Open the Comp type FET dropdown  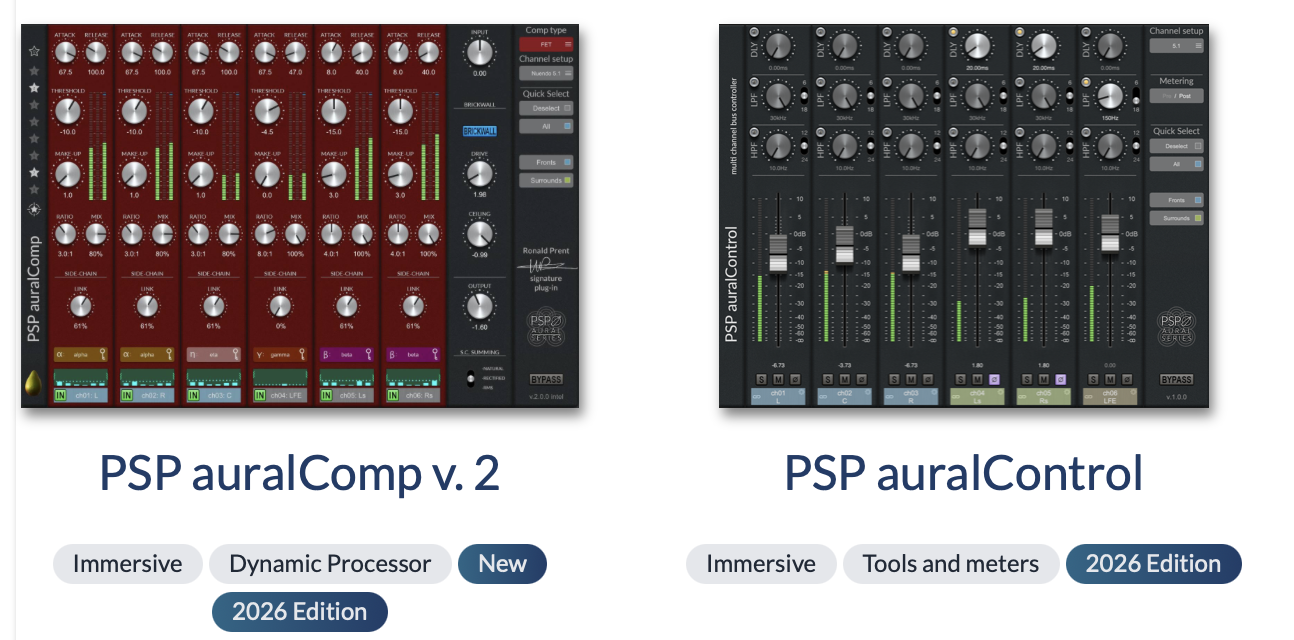546,44
